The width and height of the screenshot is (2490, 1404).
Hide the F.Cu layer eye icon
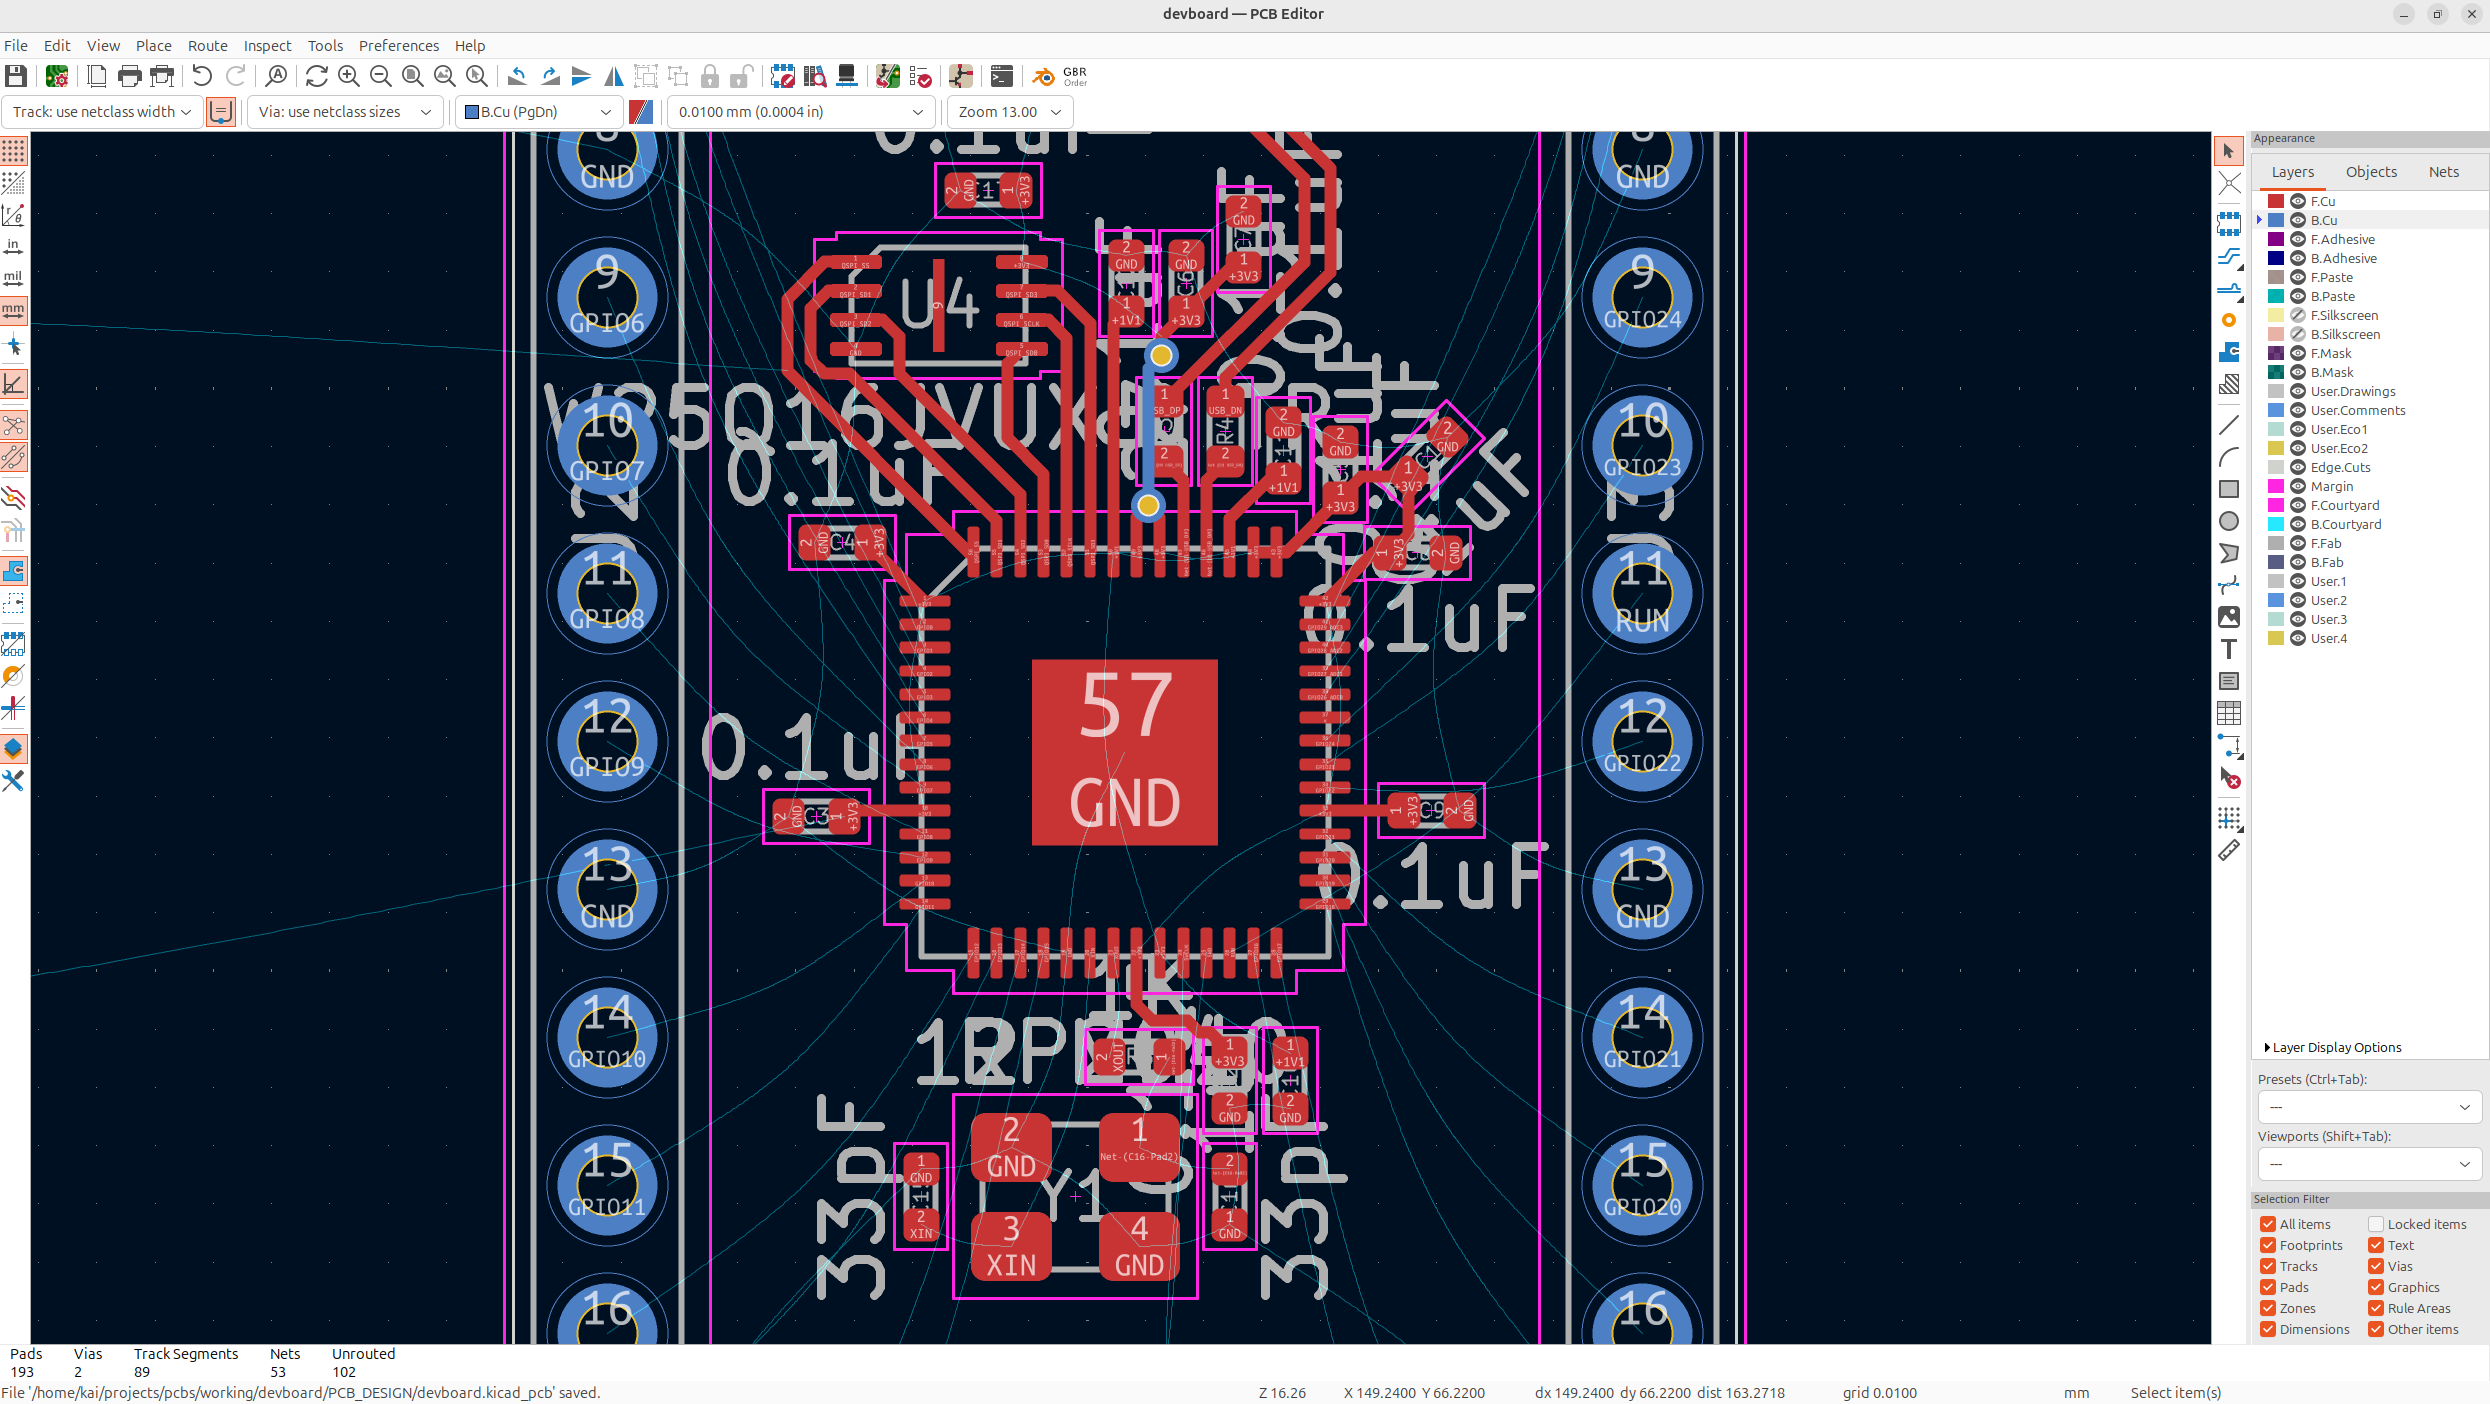2298,201
